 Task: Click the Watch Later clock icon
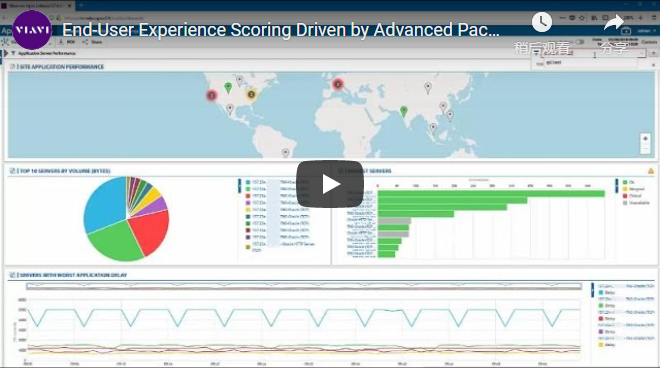(542, 22)
